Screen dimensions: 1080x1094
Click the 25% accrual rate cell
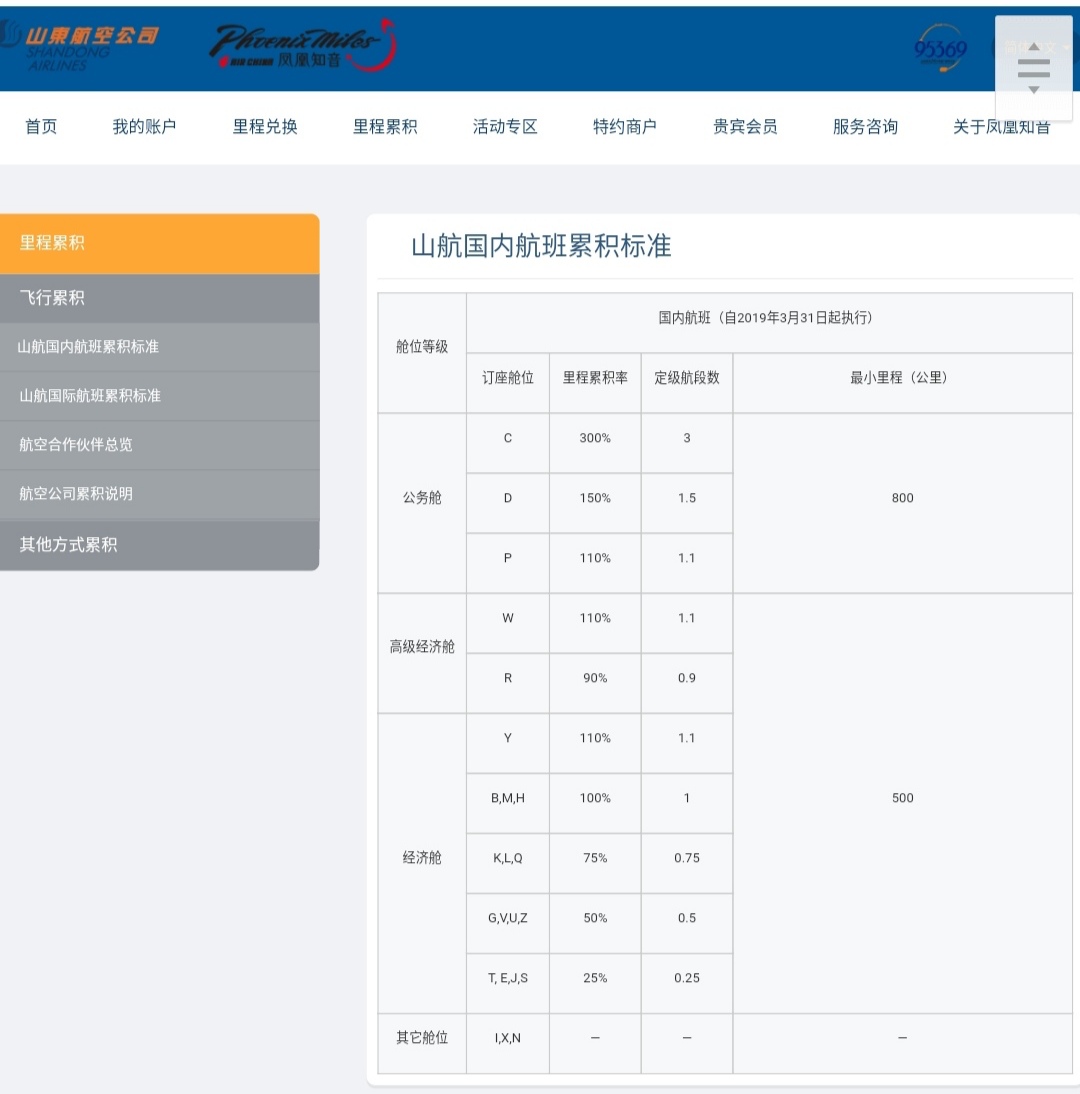[x=595, y=983]
